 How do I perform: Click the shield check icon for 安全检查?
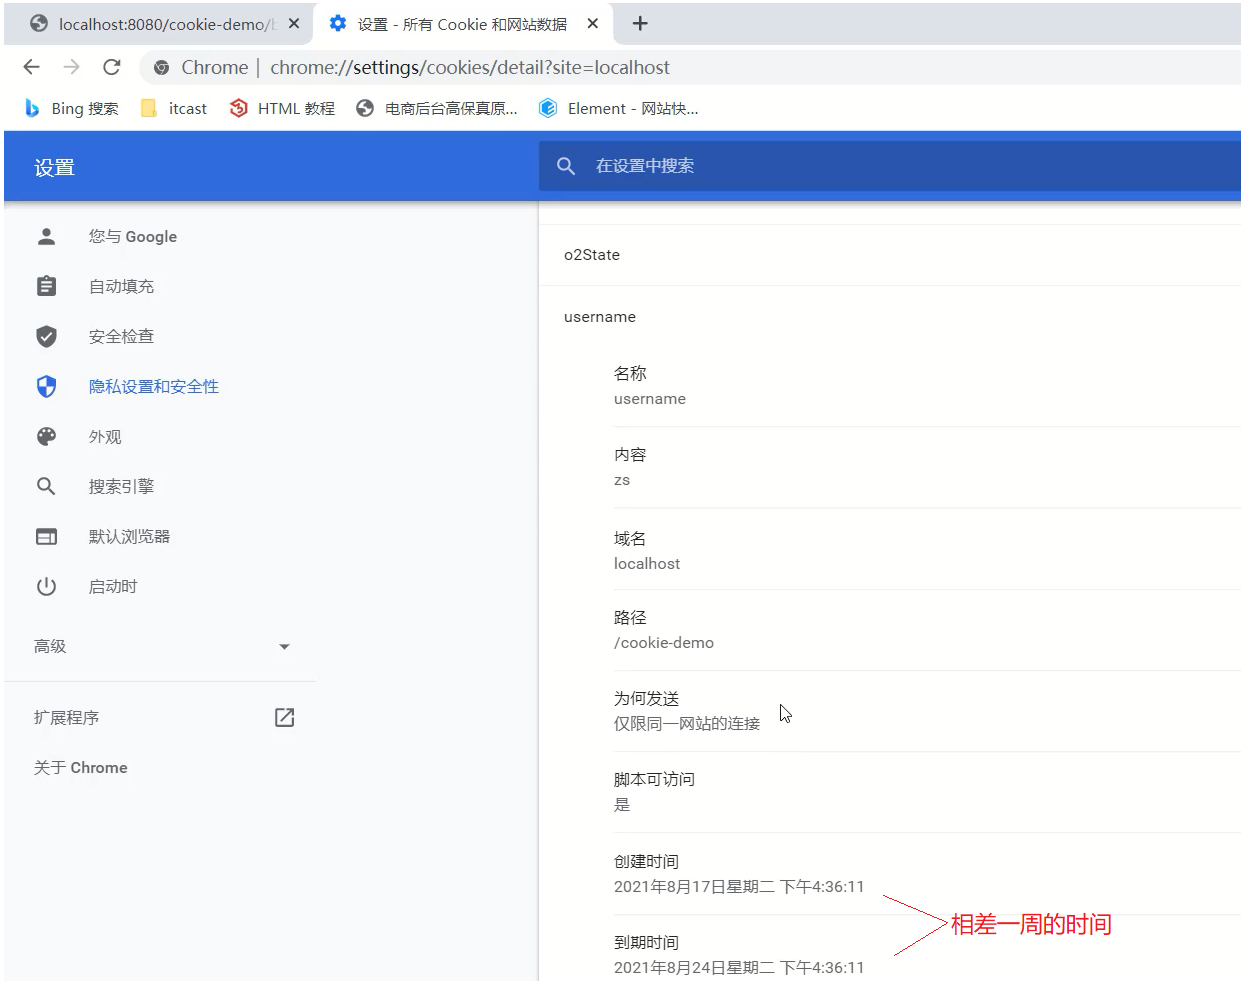click(x=46, y=336)
